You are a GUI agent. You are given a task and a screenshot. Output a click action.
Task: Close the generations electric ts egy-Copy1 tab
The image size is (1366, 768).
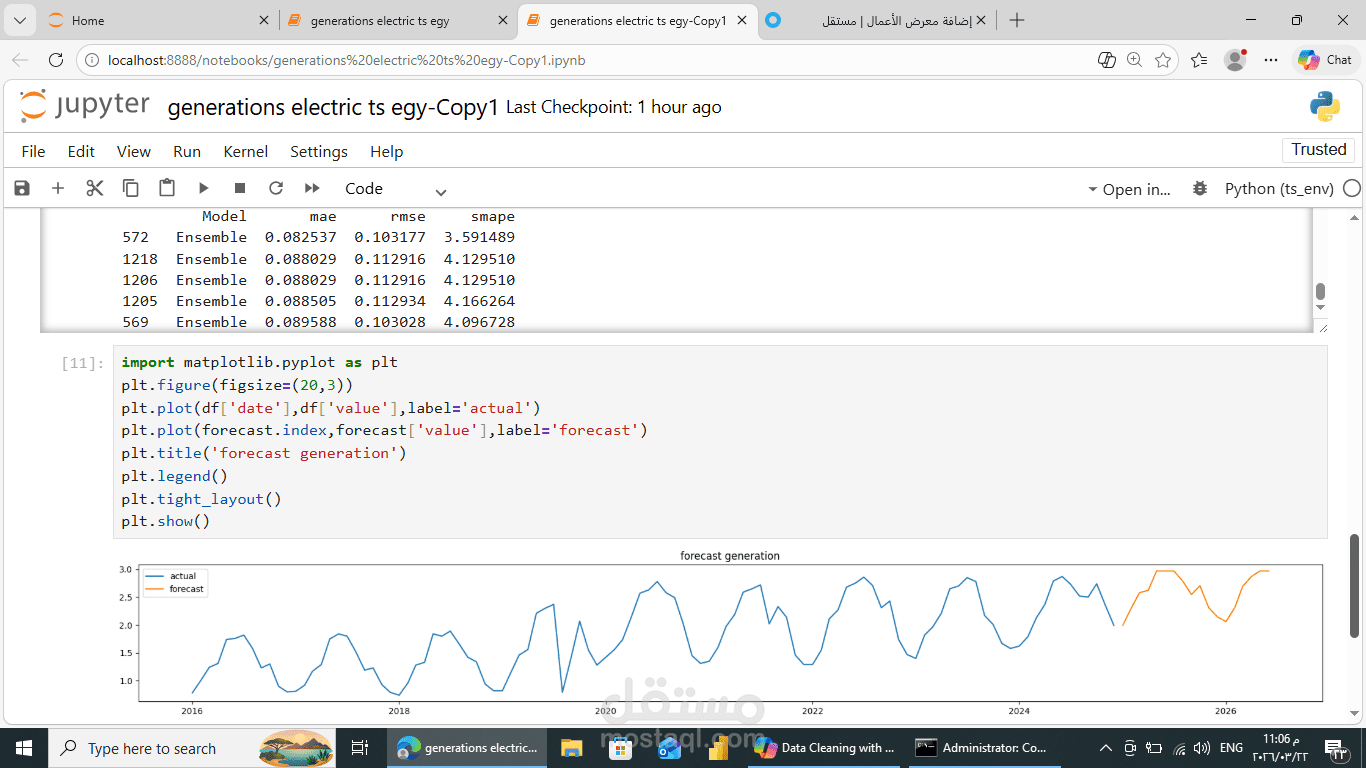pyautogui.click(x=741, y=20)
